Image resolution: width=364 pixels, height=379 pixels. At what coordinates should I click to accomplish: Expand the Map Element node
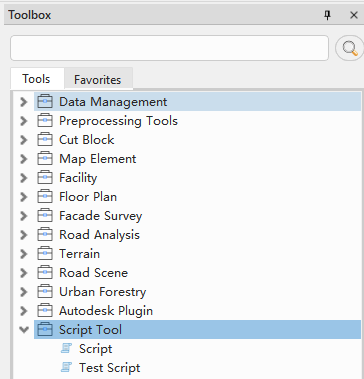pos(24,159)
